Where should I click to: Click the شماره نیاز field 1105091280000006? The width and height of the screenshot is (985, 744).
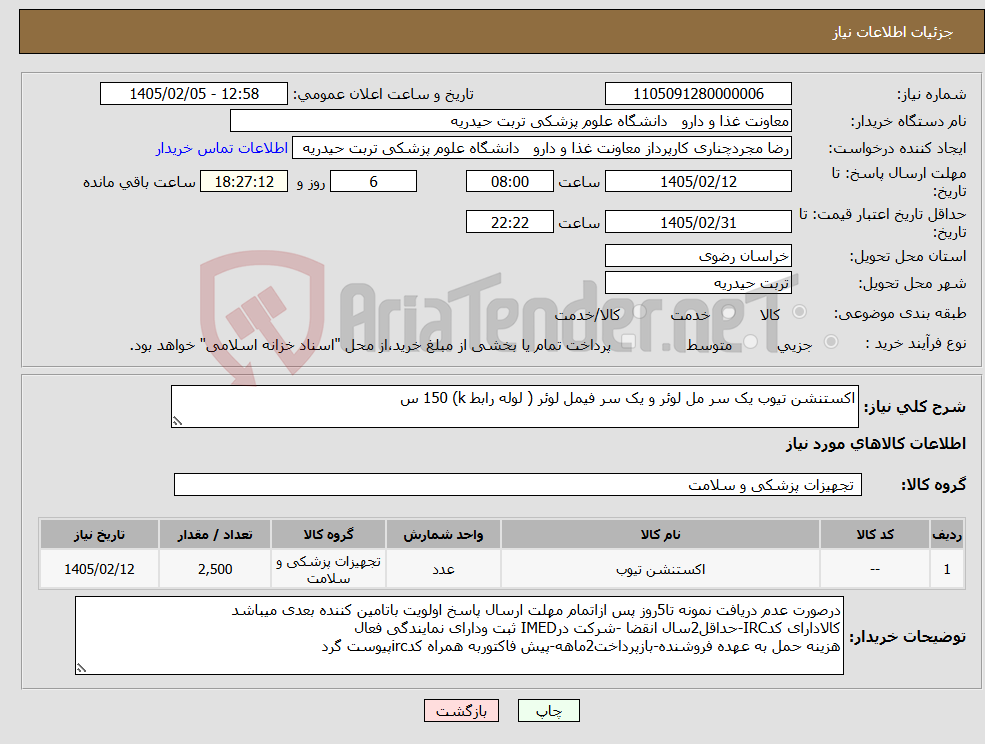pyautogui.click(x=698, y=94)
